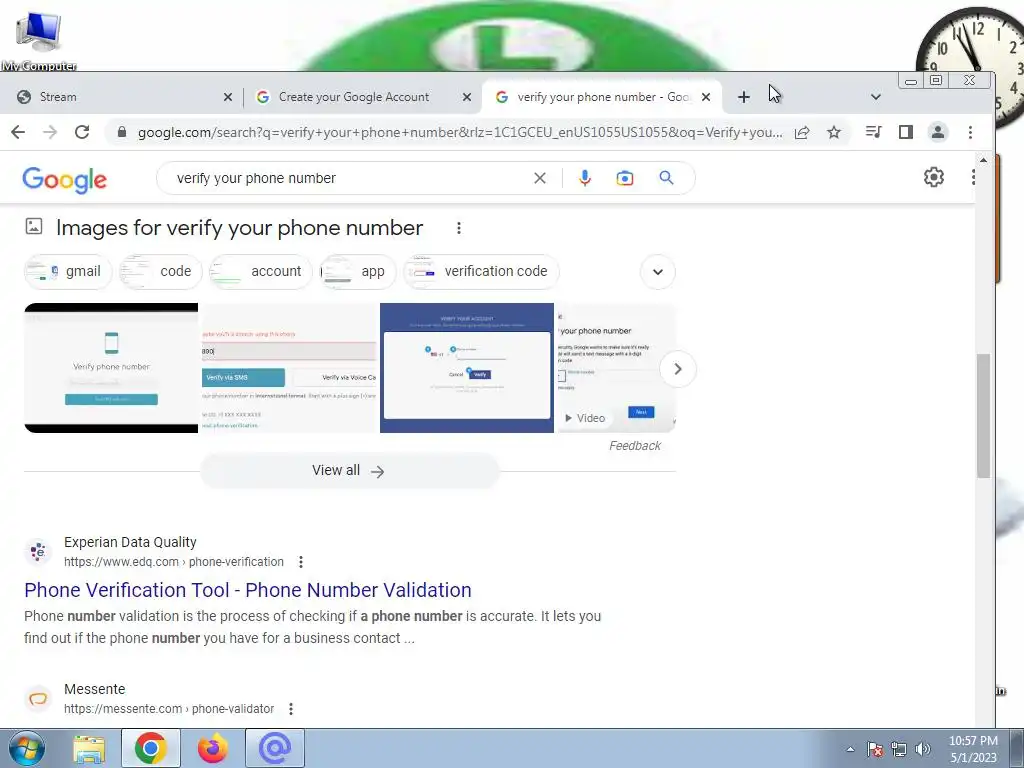This screenshot has width=1024, height=768.
Task: Open options for Images section
Action: click(459, 228)
